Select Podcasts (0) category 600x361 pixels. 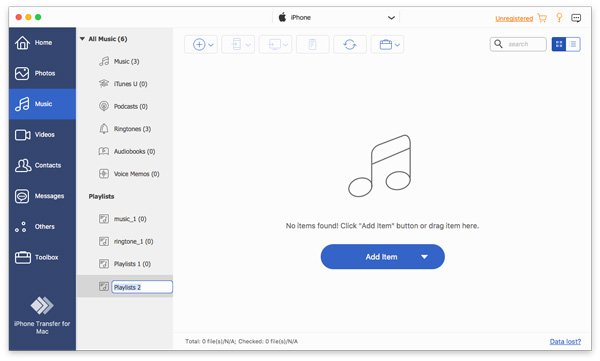125,106
